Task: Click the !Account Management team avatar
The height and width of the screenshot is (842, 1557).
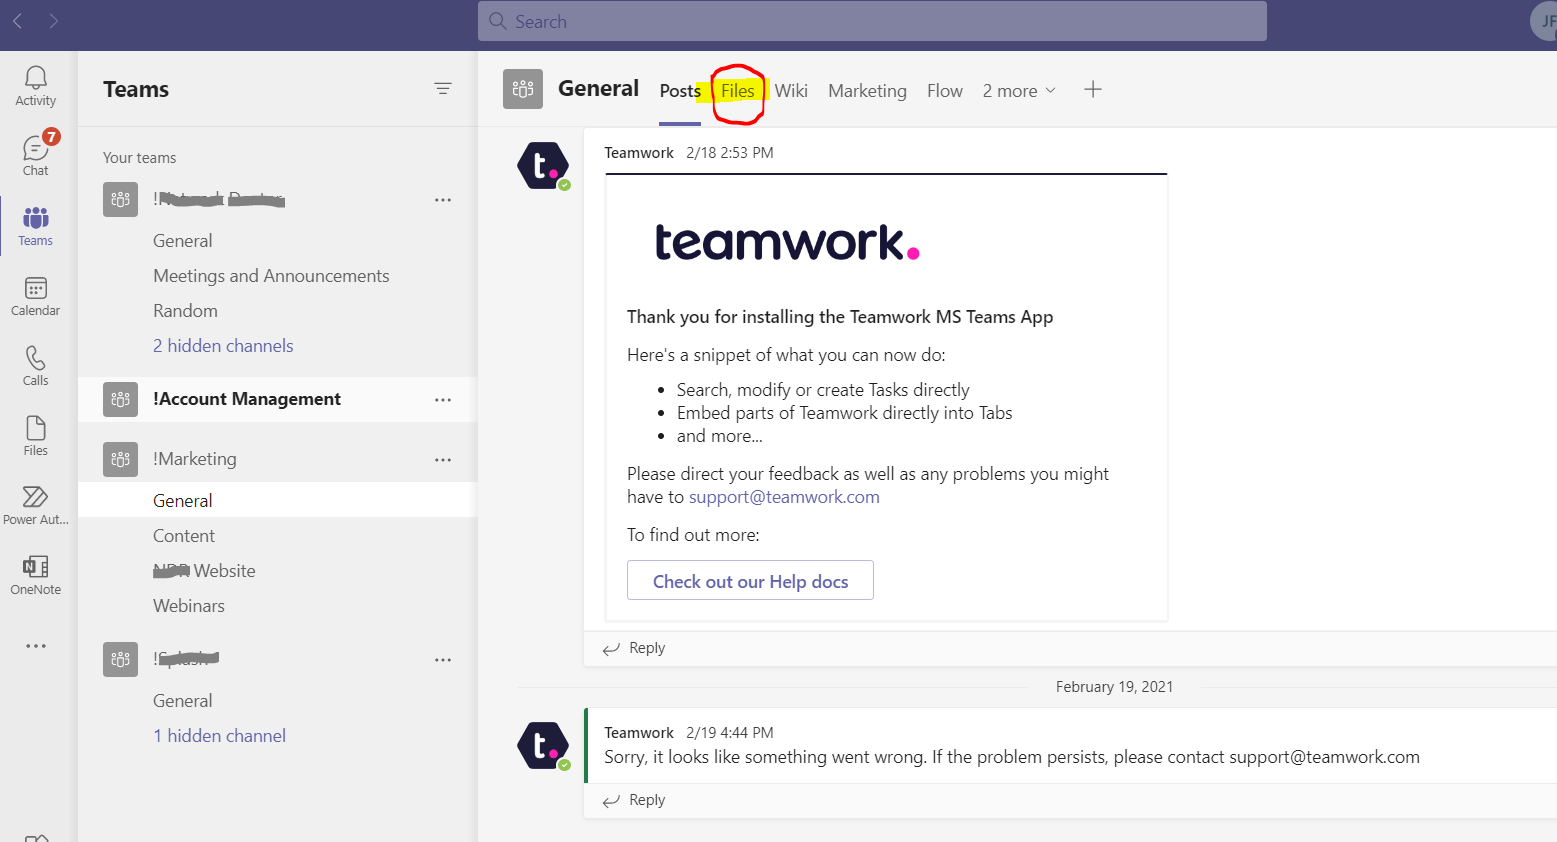Action: click(120, 399)
